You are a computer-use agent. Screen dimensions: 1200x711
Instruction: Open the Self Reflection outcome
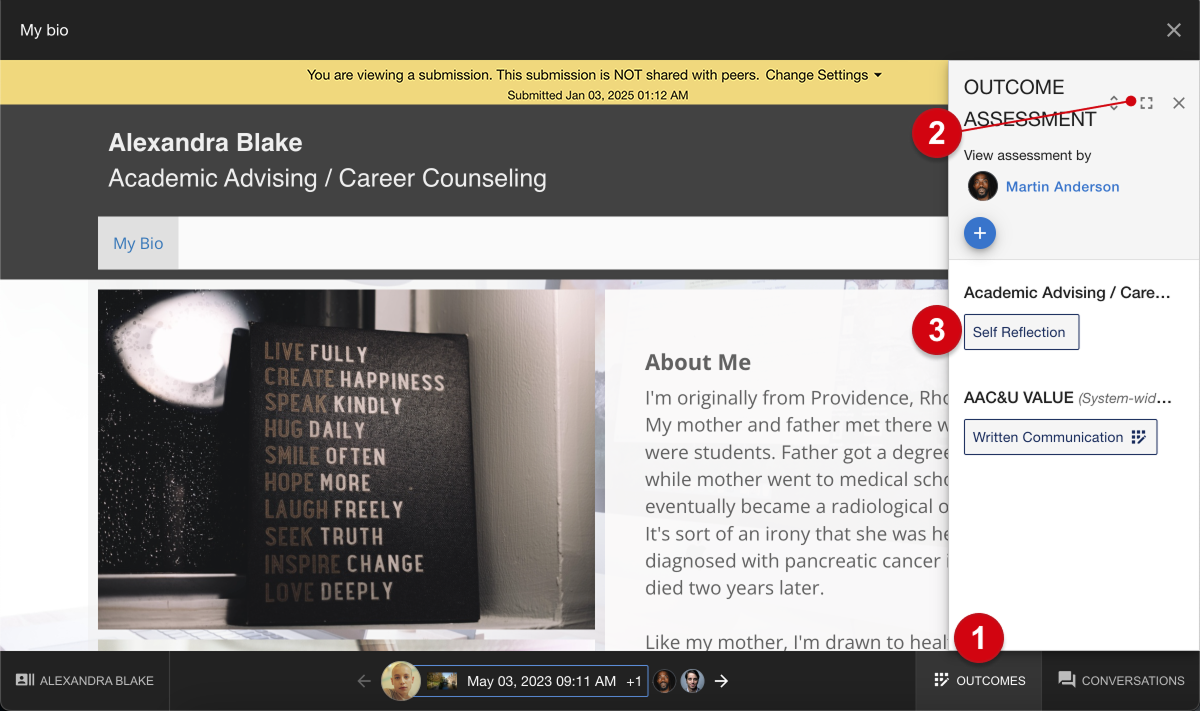pos(1021,332)
